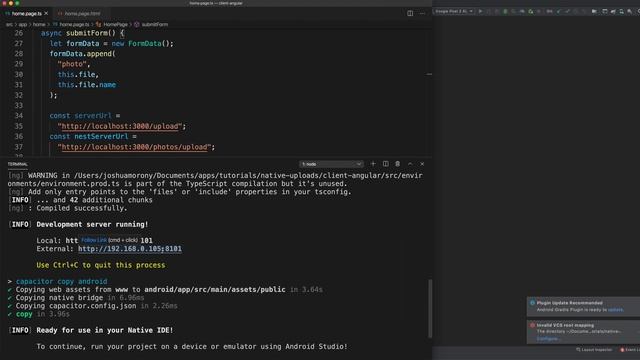Click 'const nestServerUrl =' declaration
This screenshot has height=360, width=640.
click(x=93, y=137)
